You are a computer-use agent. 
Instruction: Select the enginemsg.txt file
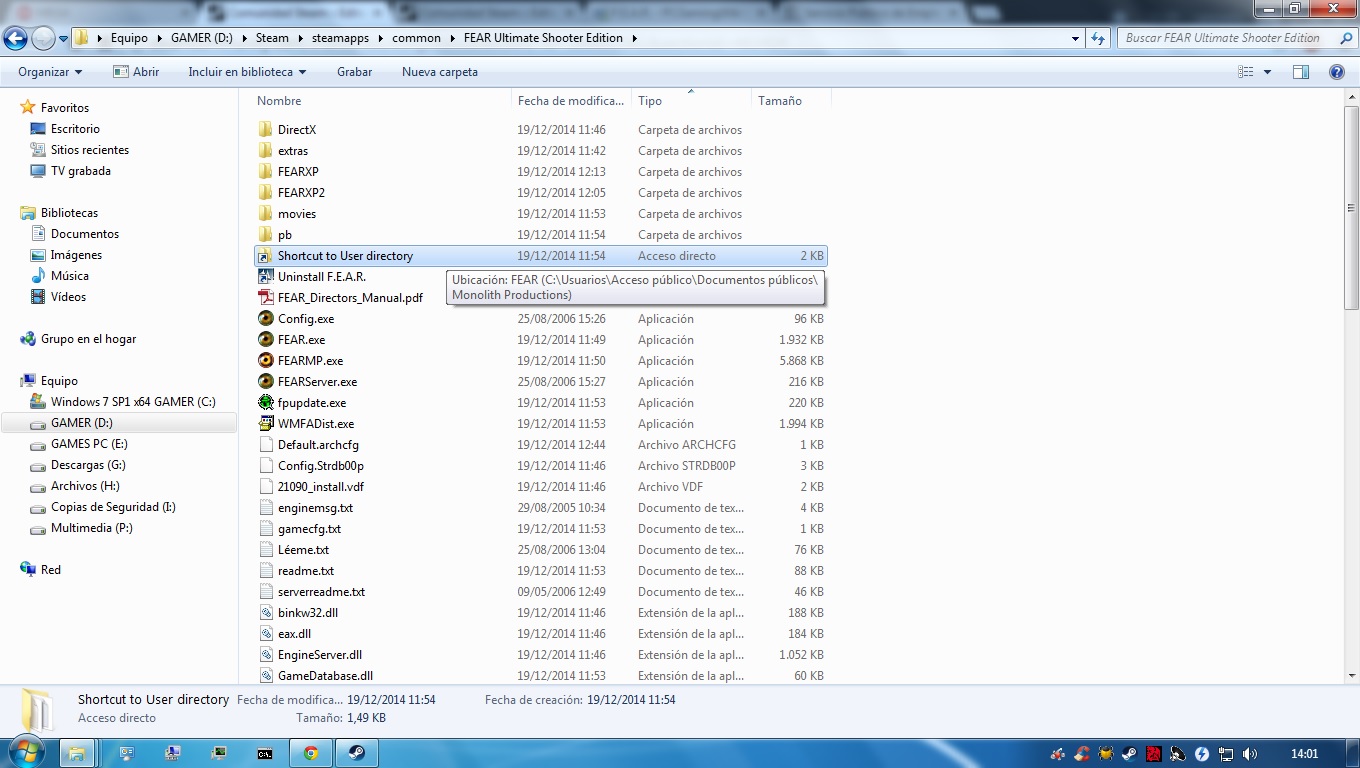click(315, 508)
